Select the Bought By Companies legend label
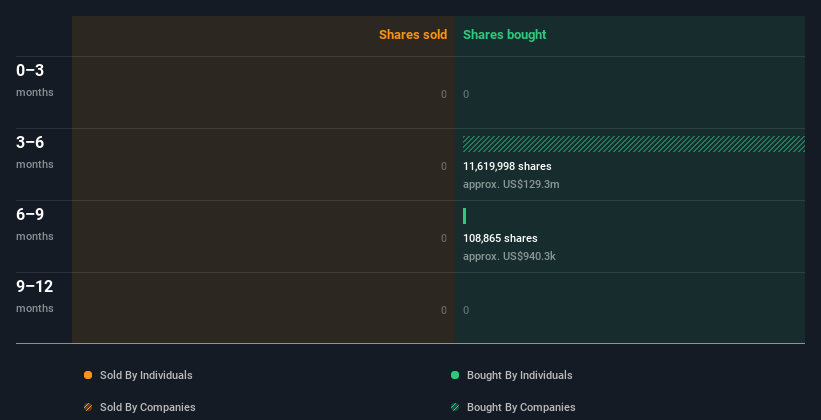The height and width of the screenshot is (420, 821). click(521, 407)
